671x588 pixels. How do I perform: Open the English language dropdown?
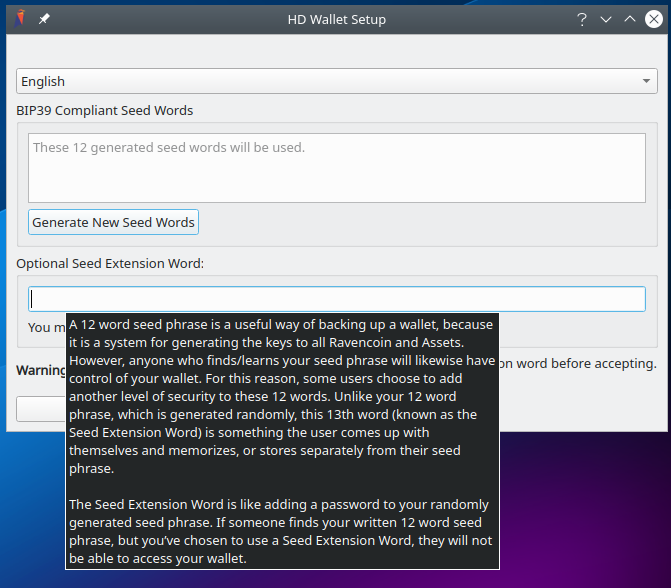(x=337, y=81)
